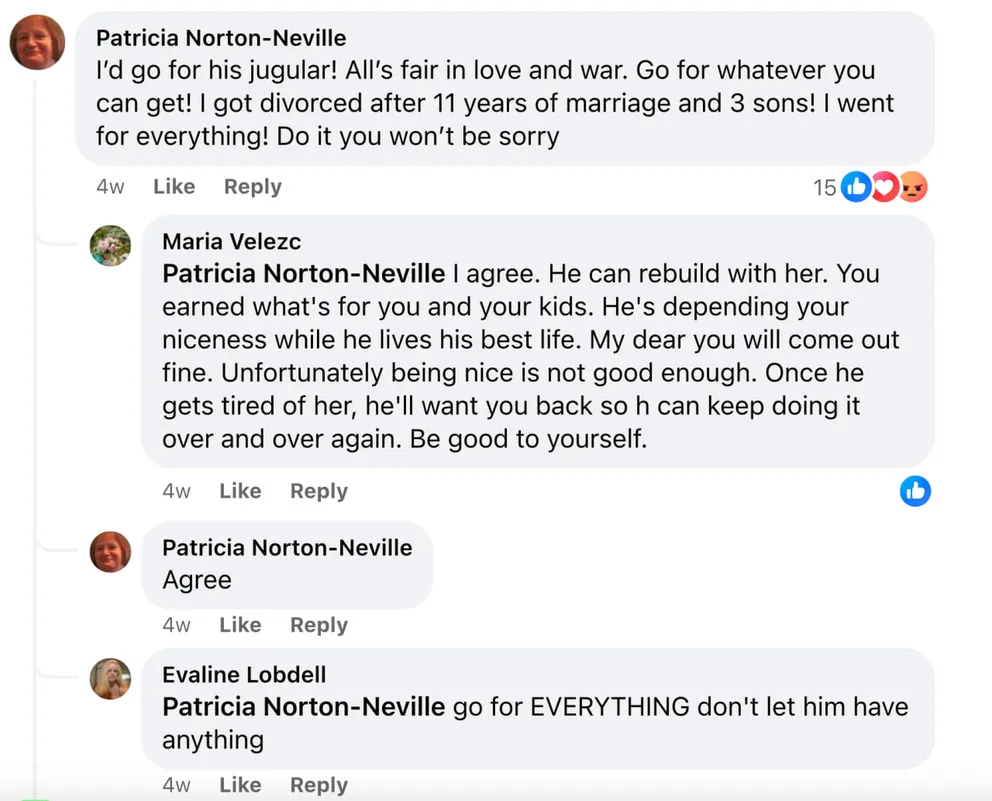Like Maria Velezc's reply
Viewport: 992px width, 801px height.
tap(240, 491)
